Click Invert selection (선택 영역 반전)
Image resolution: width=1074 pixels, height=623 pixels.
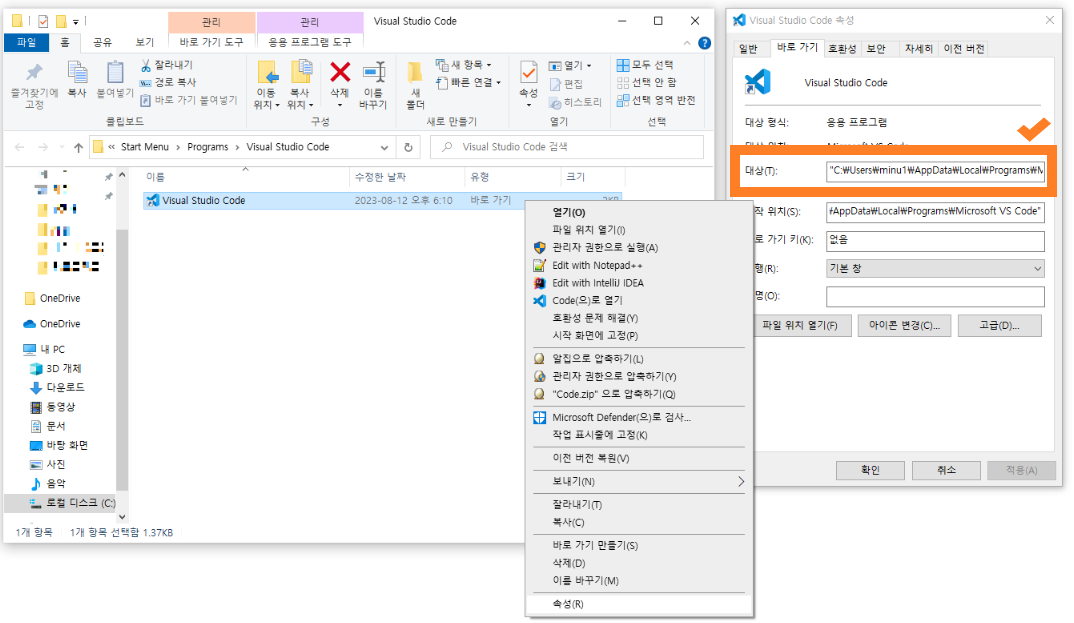click(655, 100)
